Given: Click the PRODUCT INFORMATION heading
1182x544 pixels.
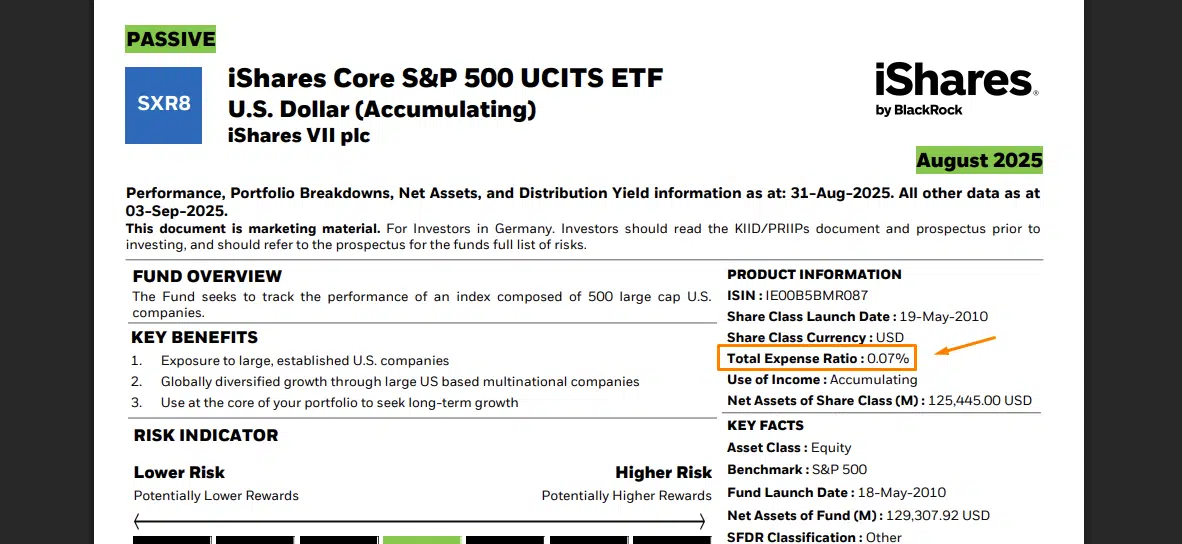Looking at the screenshot, I should [814, 274].
